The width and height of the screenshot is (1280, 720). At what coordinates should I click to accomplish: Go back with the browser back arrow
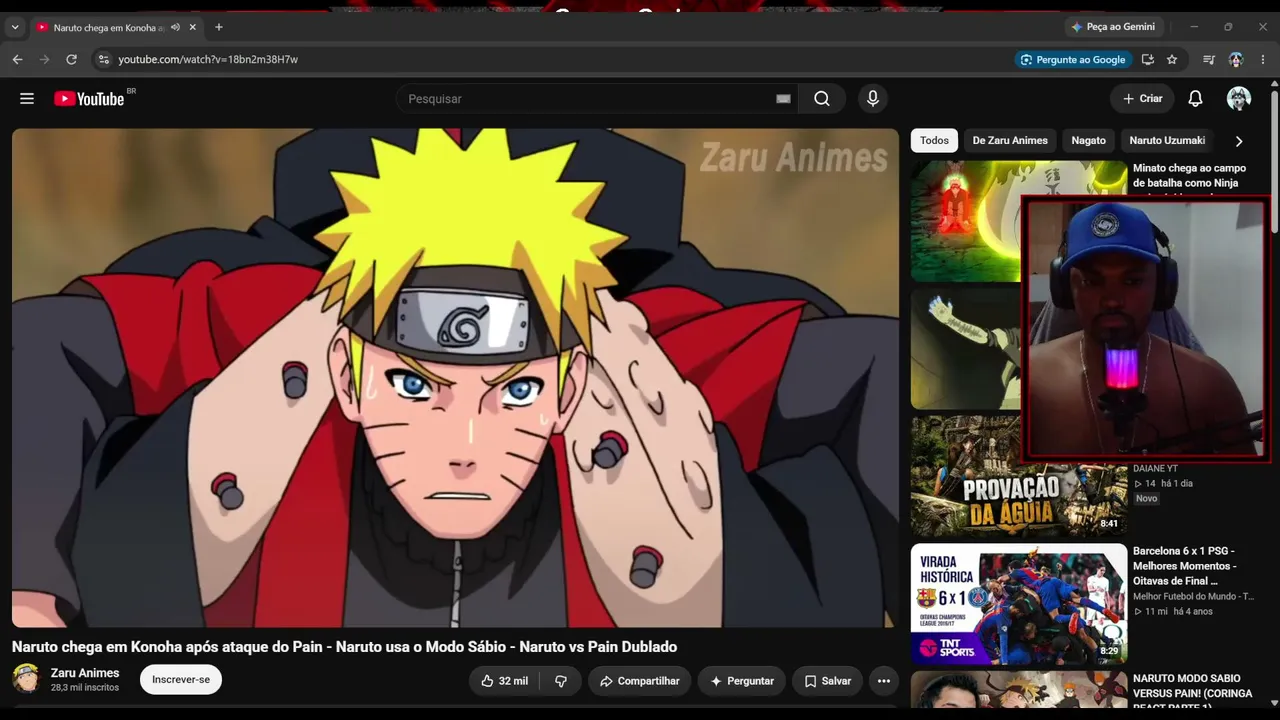tap(17, 60)
